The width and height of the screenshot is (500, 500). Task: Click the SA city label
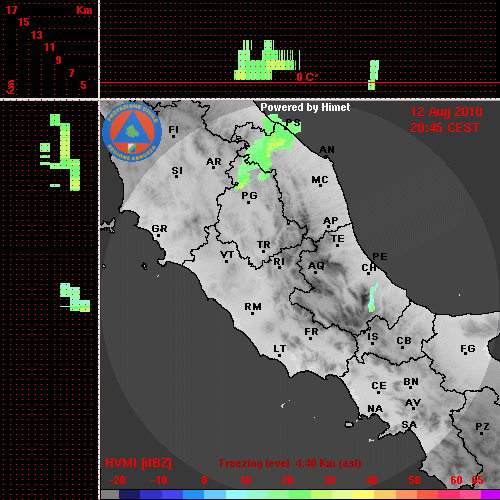click(x=409, y=425)
